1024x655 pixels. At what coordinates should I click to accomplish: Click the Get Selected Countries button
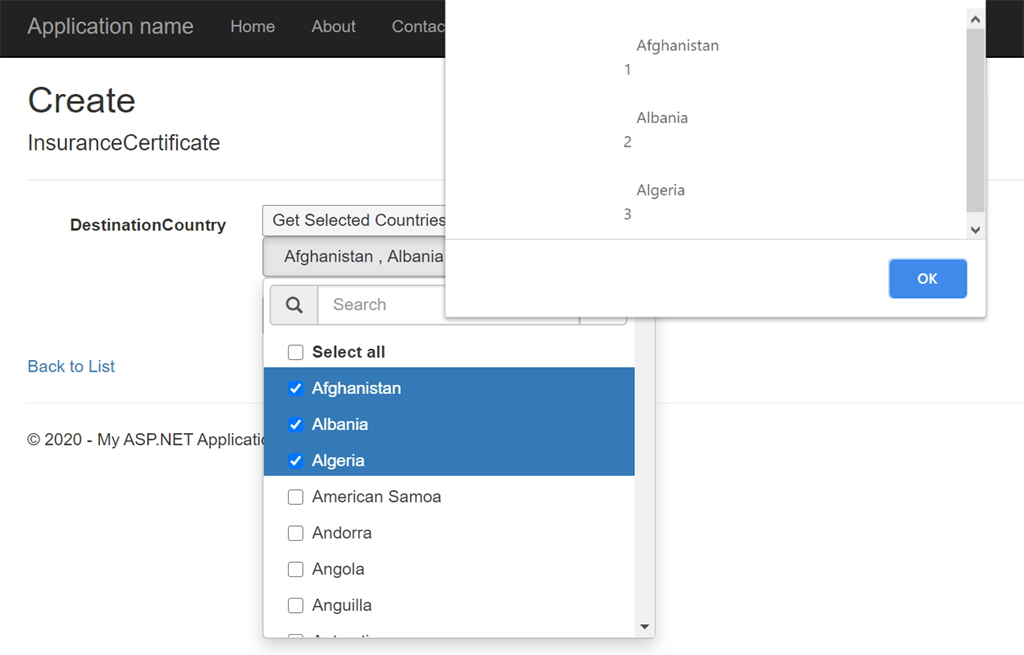click(x=356, y=220)
